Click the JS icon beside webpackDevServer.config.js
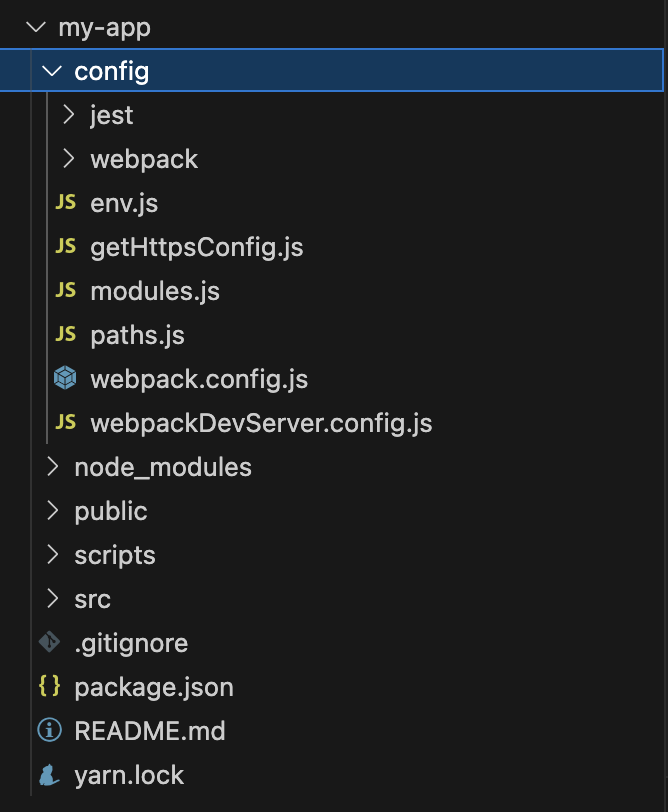This screenshot has width=668, height=812. pyautogui.click(x=65, y=423)
